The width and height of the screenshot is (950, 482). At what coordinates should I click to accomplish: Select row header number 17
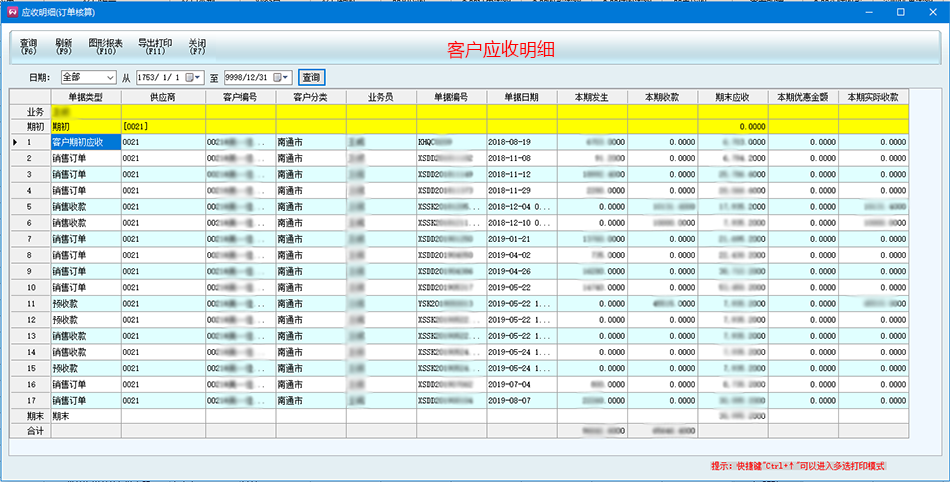click(30, 400)
